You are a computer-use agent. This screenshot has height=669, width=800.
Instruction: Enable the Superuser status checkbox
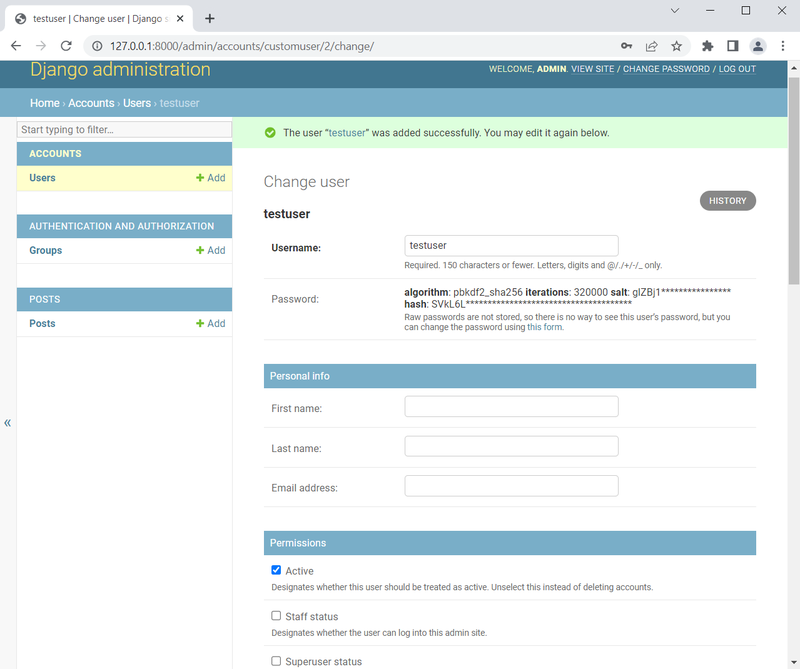[x=276, y=661]
